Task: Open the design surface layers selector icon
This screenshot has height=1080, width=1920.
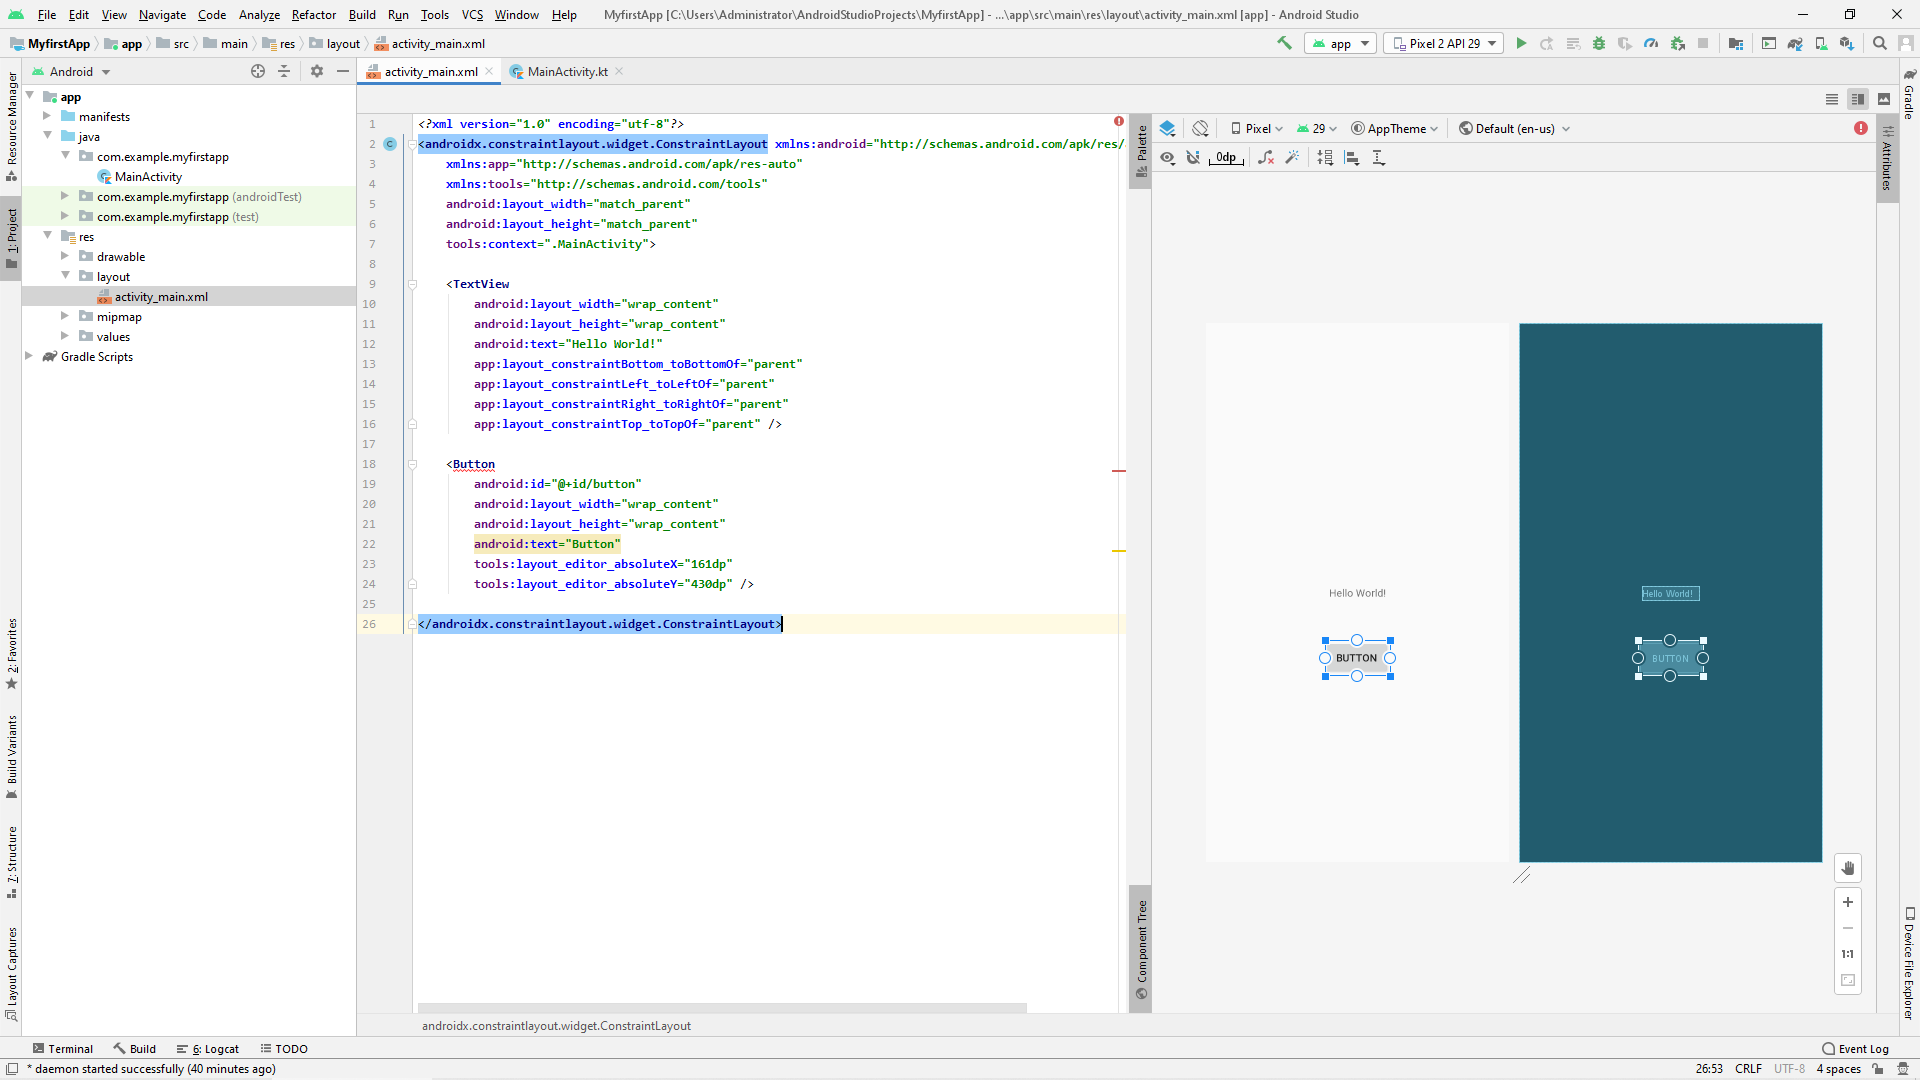Action: click(x=1167, y=128)
